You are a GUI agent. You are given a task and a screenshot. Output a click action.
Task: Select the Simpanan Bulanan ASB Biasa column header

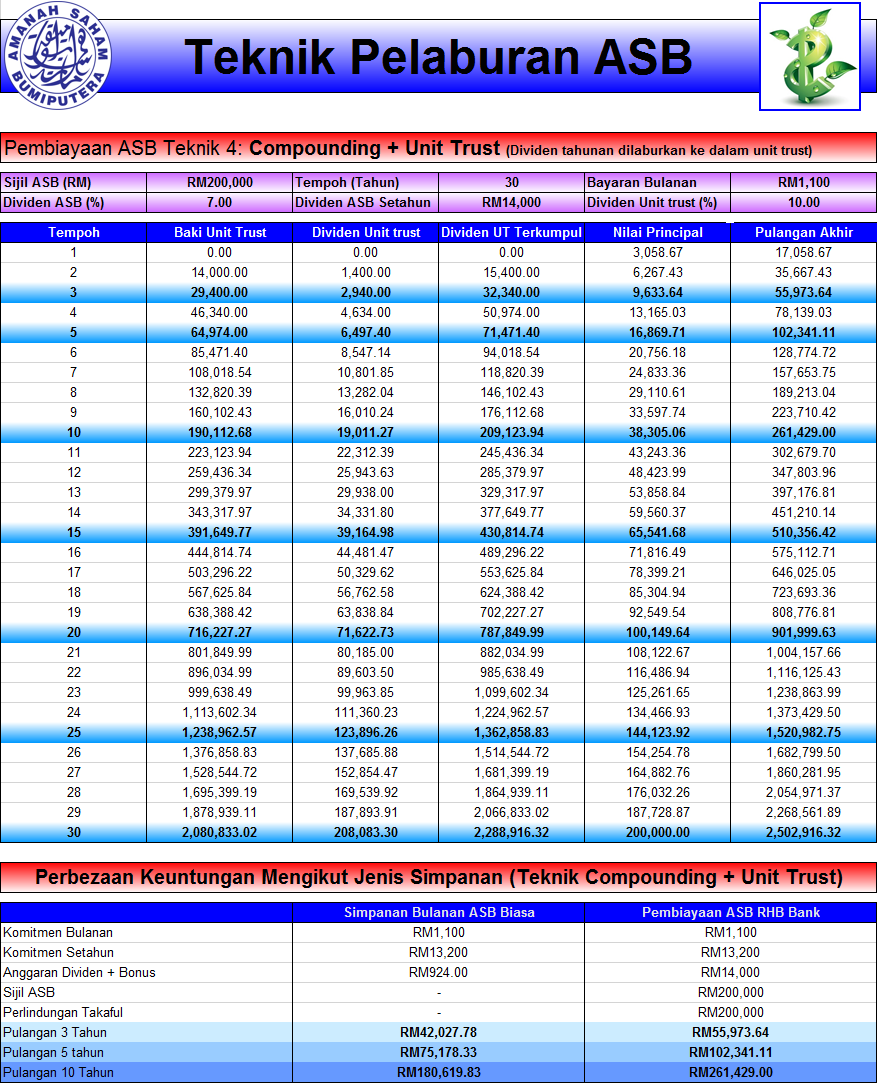pos(438,912)
